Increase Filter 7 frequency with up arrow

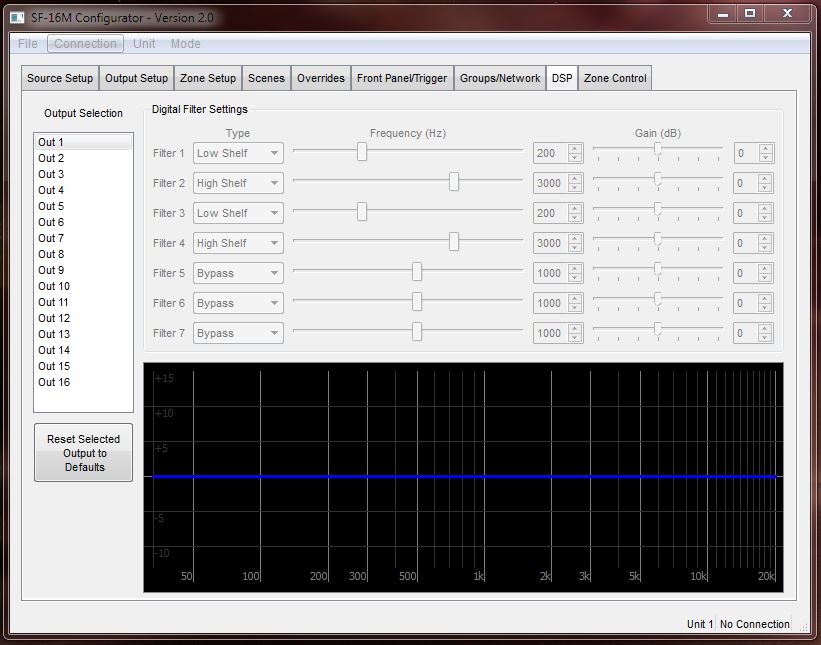click(x=575, y=328)
